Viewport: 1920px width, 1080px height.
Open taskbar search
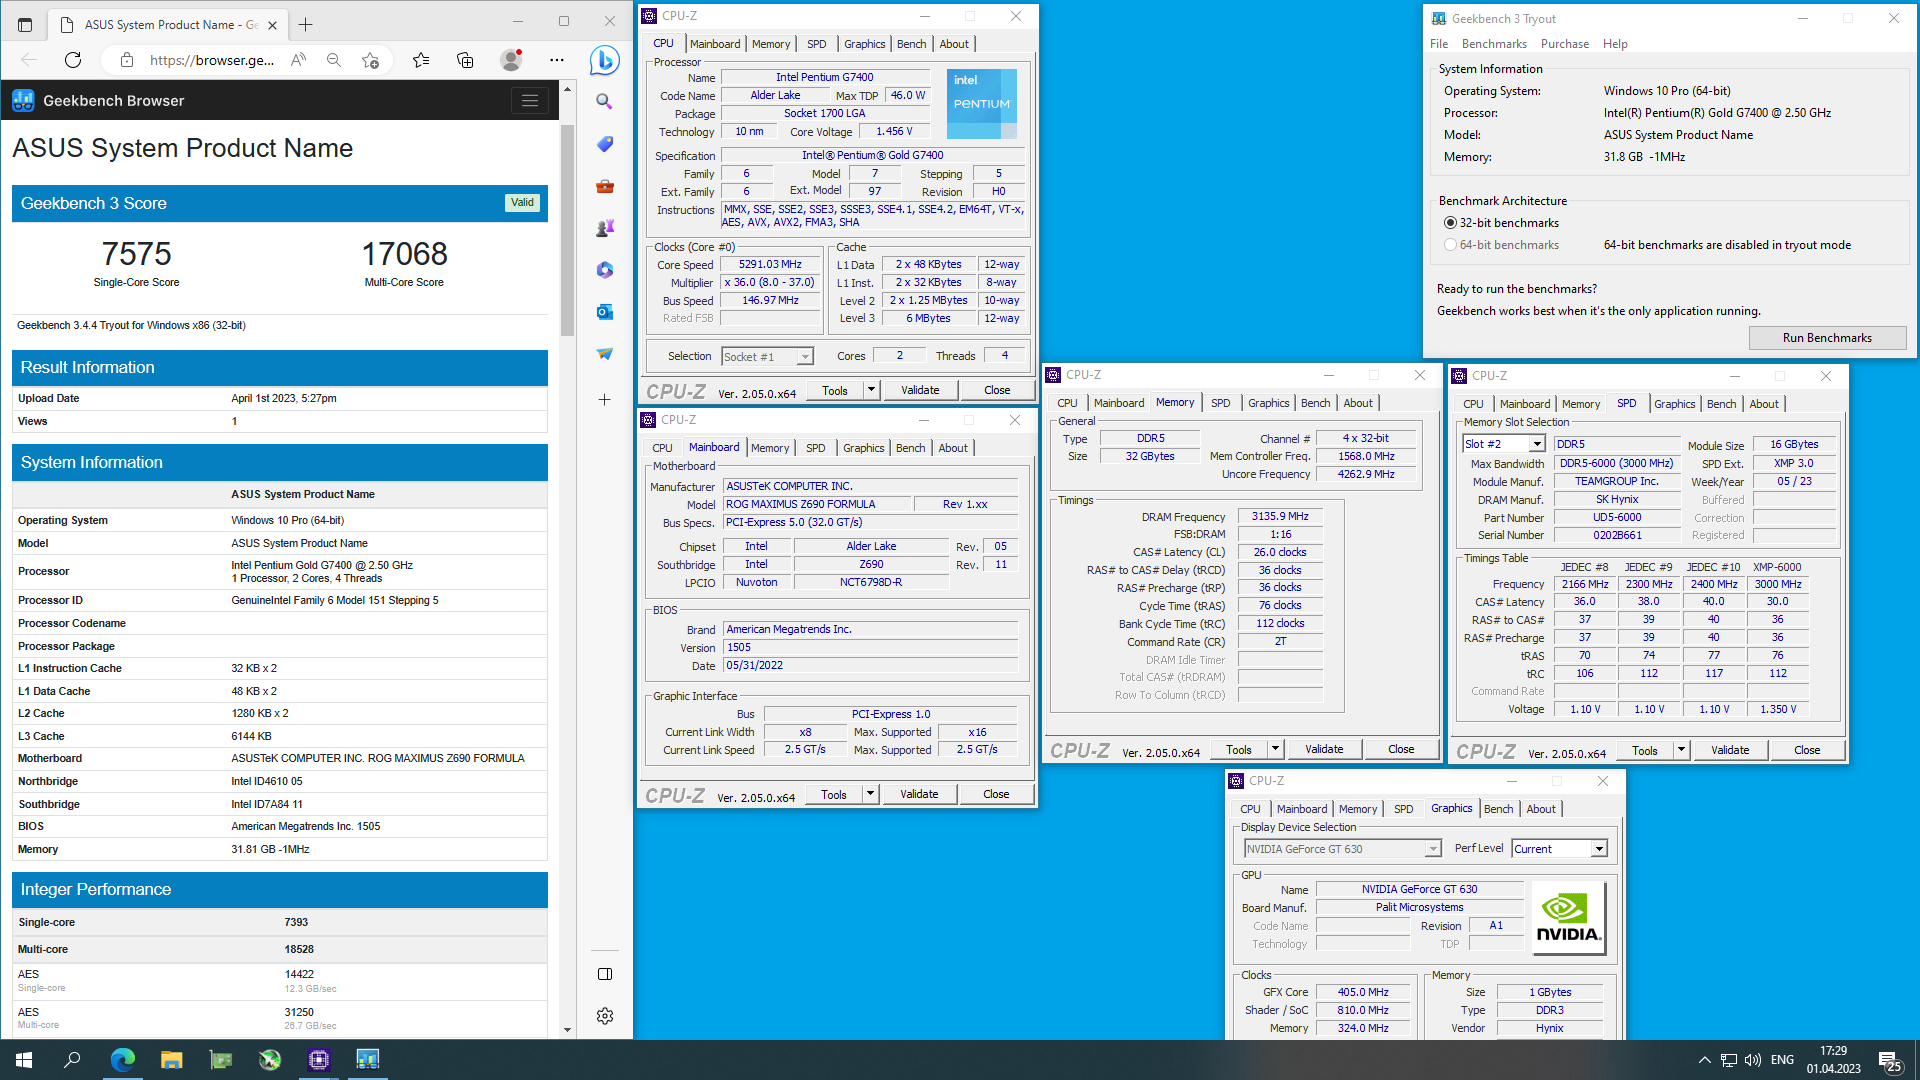point(72,1059)
